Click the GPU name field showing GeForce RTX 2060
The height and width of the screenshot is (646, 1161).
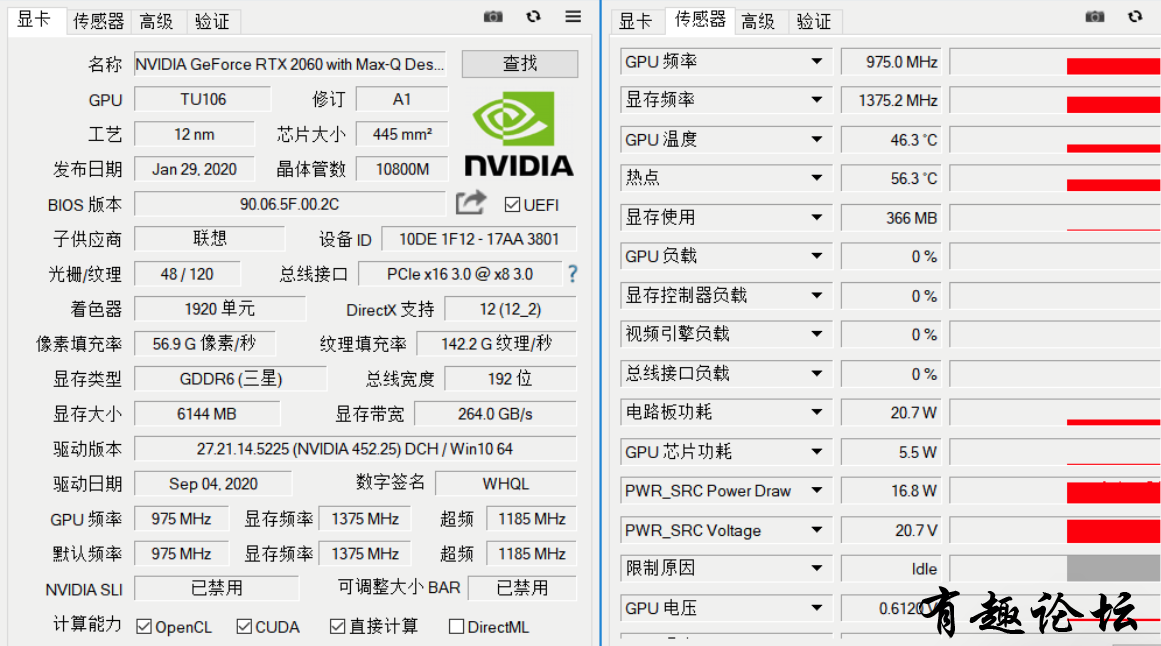coord(290,64)
